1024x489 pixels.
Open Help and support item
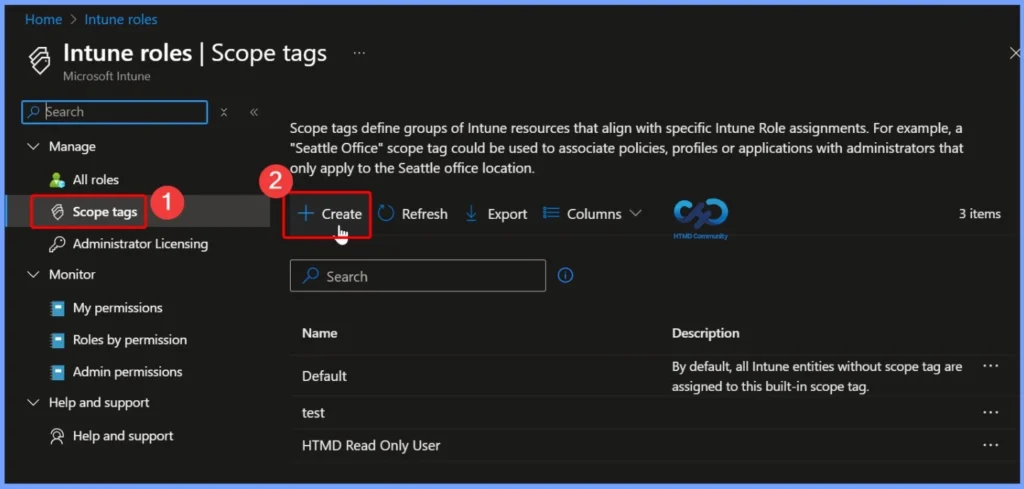[x=123, y=435]
